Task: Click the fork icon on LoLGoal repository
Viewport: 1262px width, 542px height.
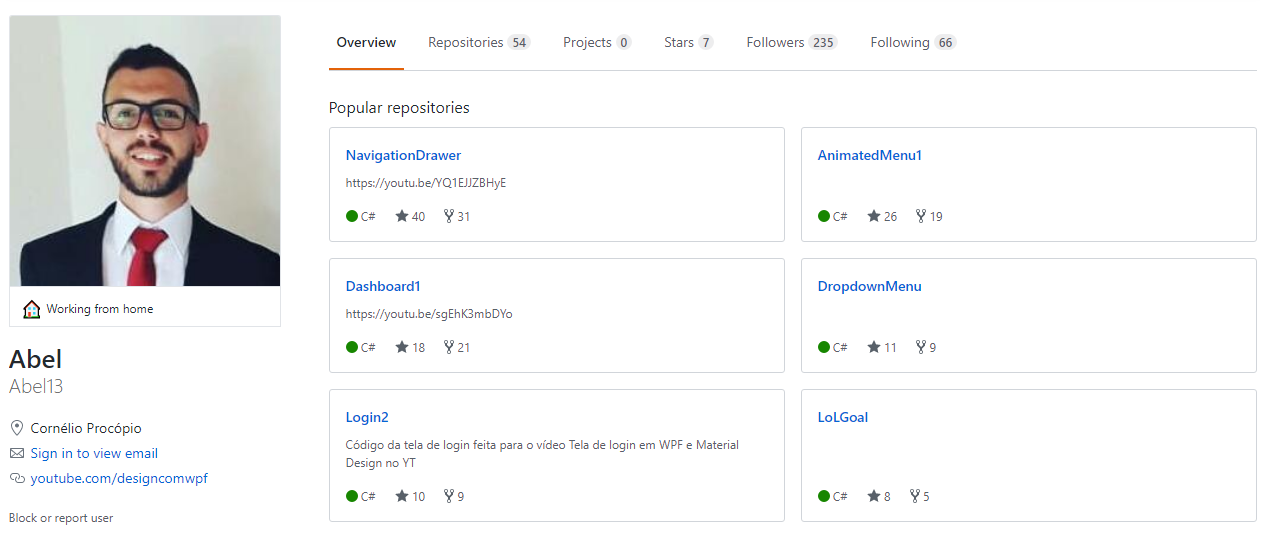Action: [x=914, y=496]
